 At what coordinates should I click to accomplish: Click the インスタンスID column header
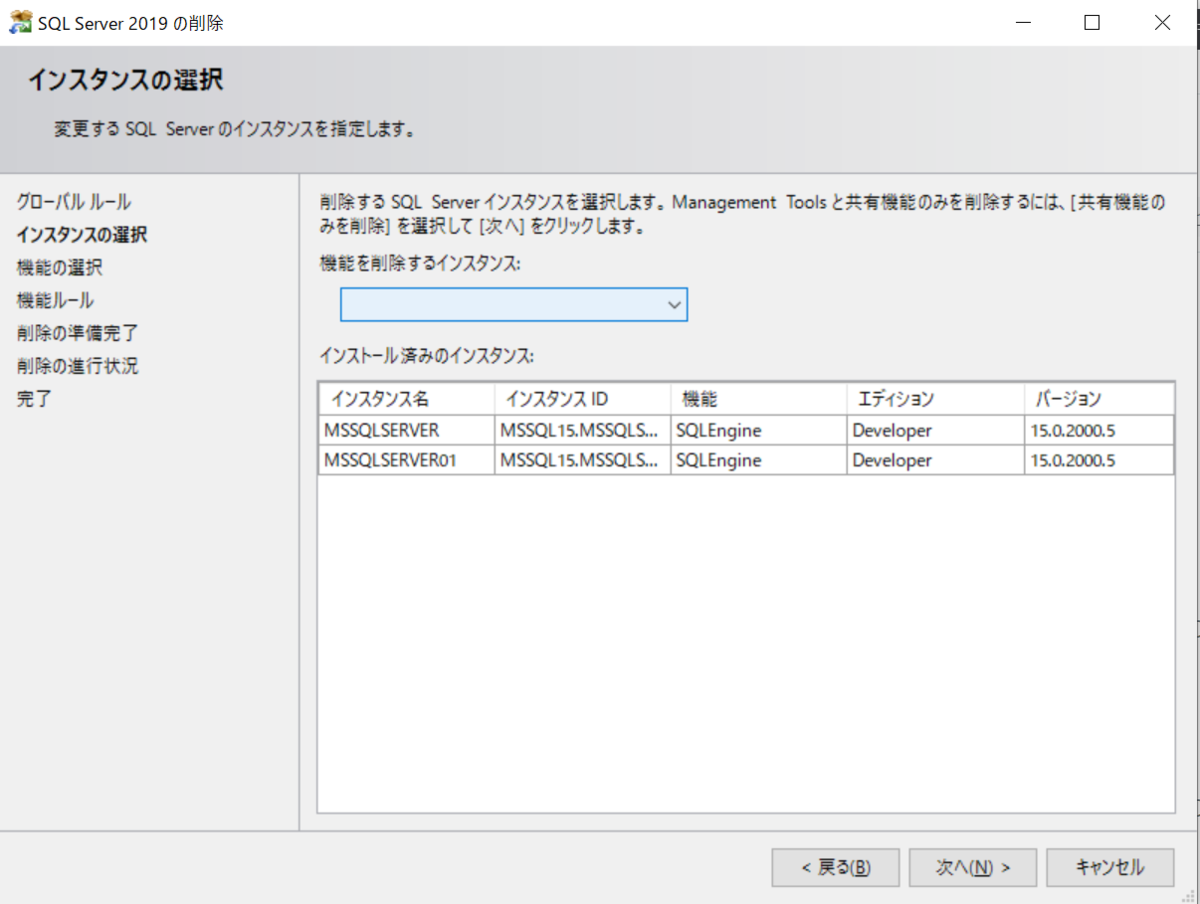coord(581,399)
